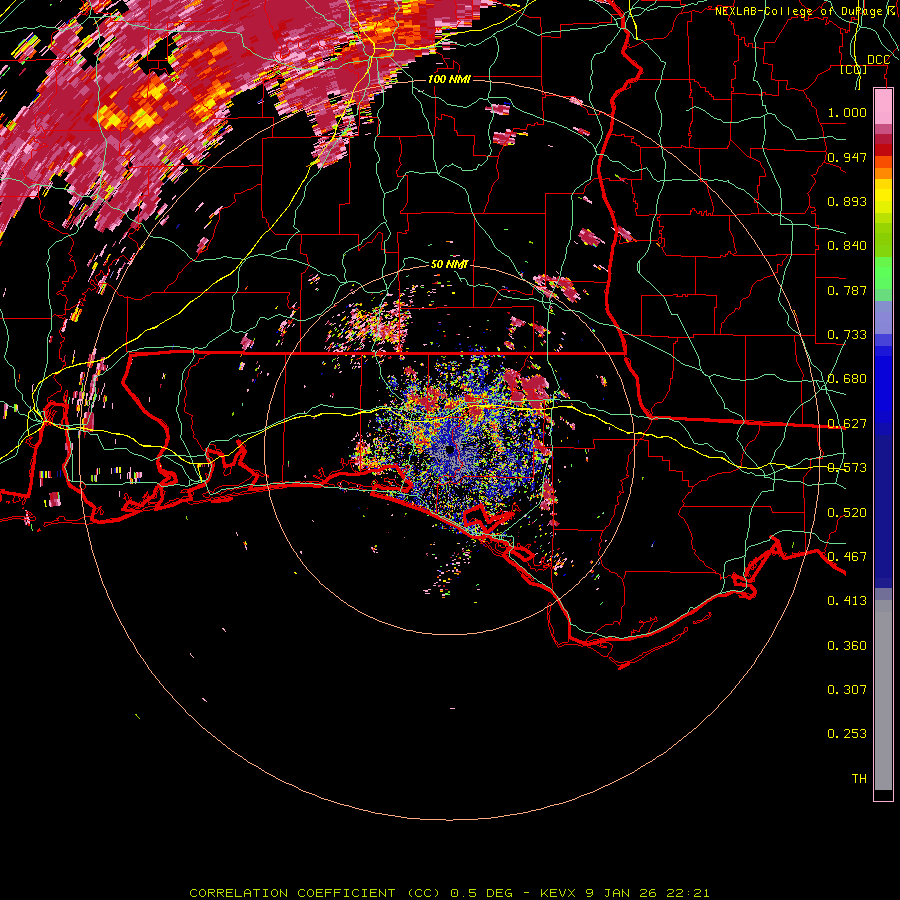Pick the bright green segment of the color bar
The width and height of the screenshot is (900, 900).
pyautogui.click(x=883, y=273)
